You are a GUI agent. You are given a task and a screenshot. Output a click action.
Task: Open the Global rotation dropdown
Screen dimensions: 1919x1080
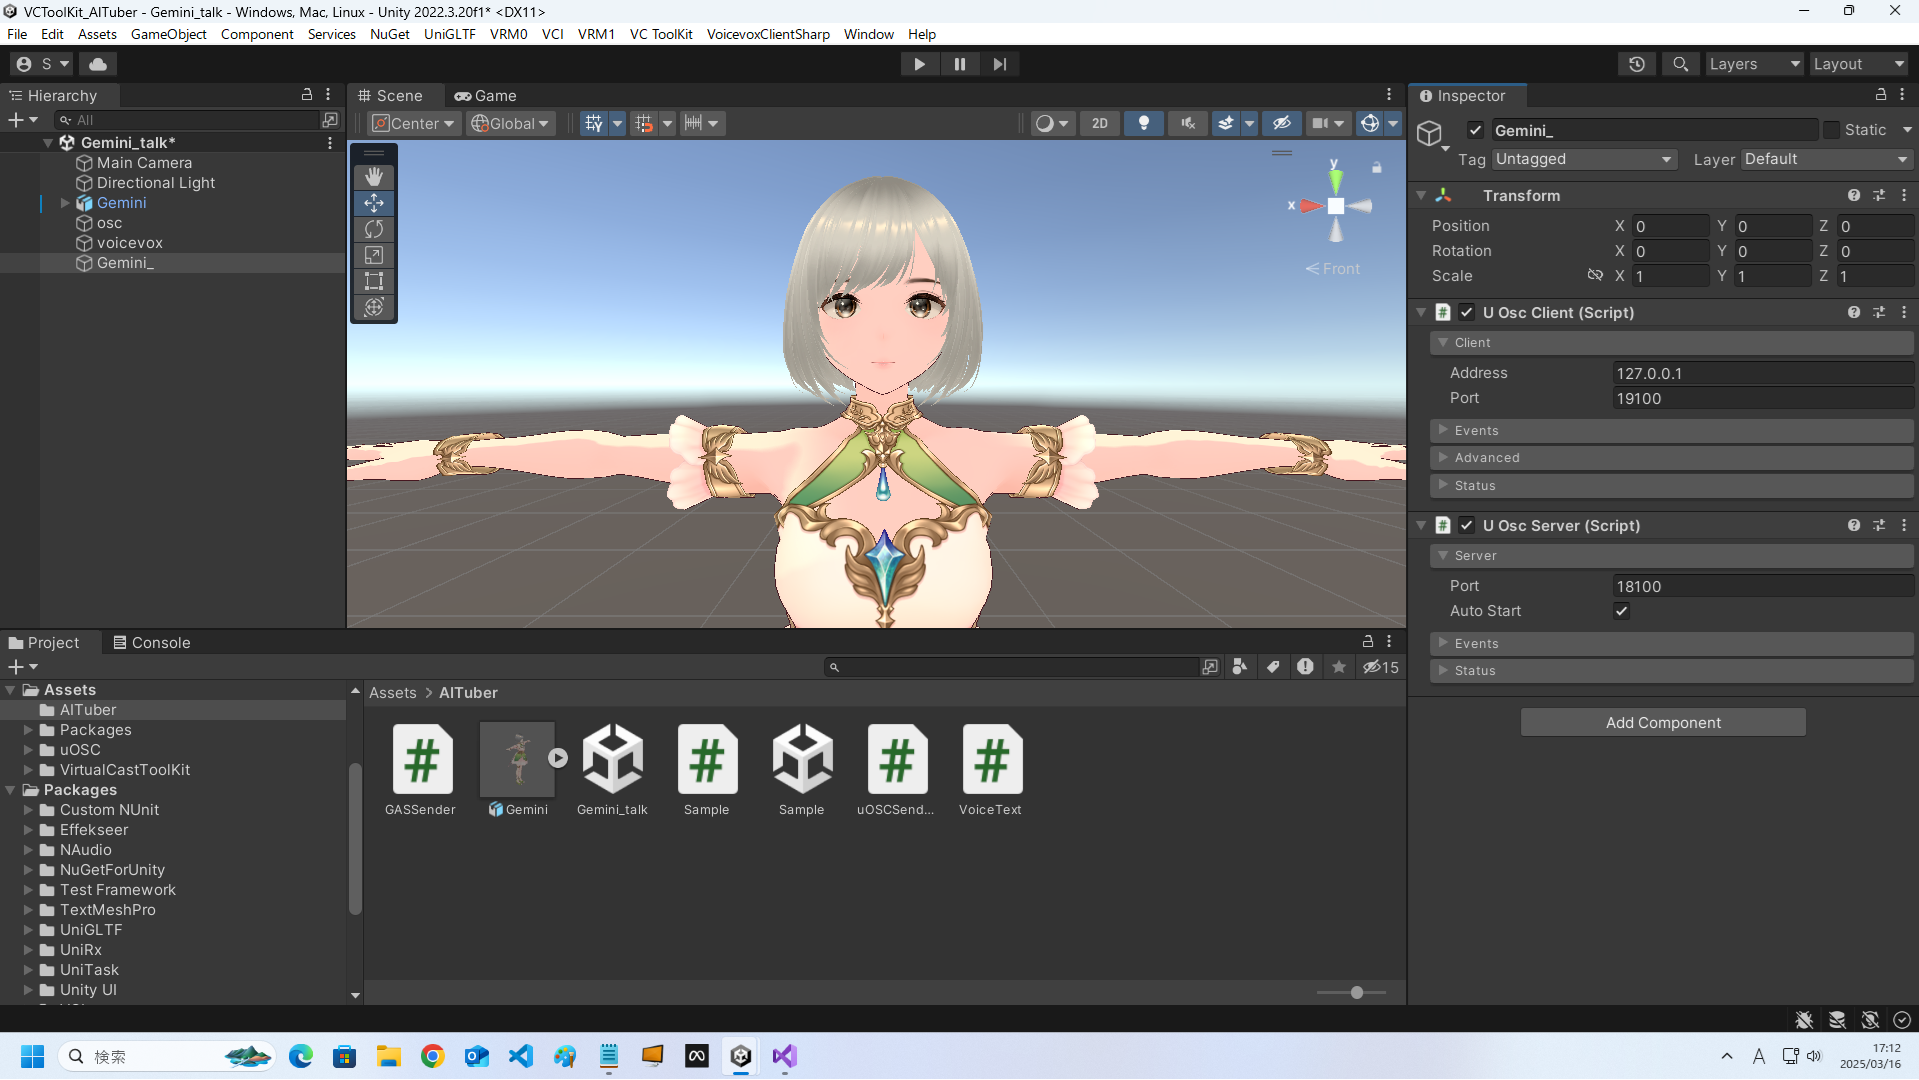[510, 123]
